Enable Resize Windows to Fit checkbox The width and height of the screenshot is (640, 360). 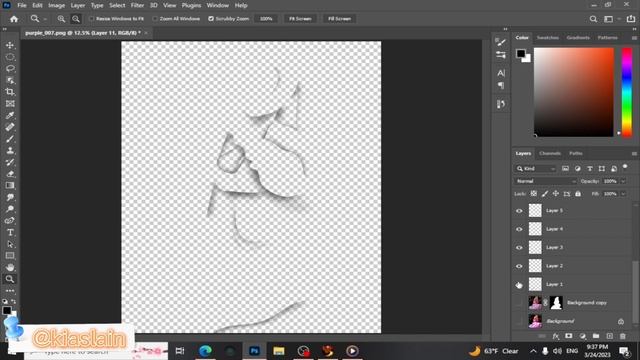(91, 19)
